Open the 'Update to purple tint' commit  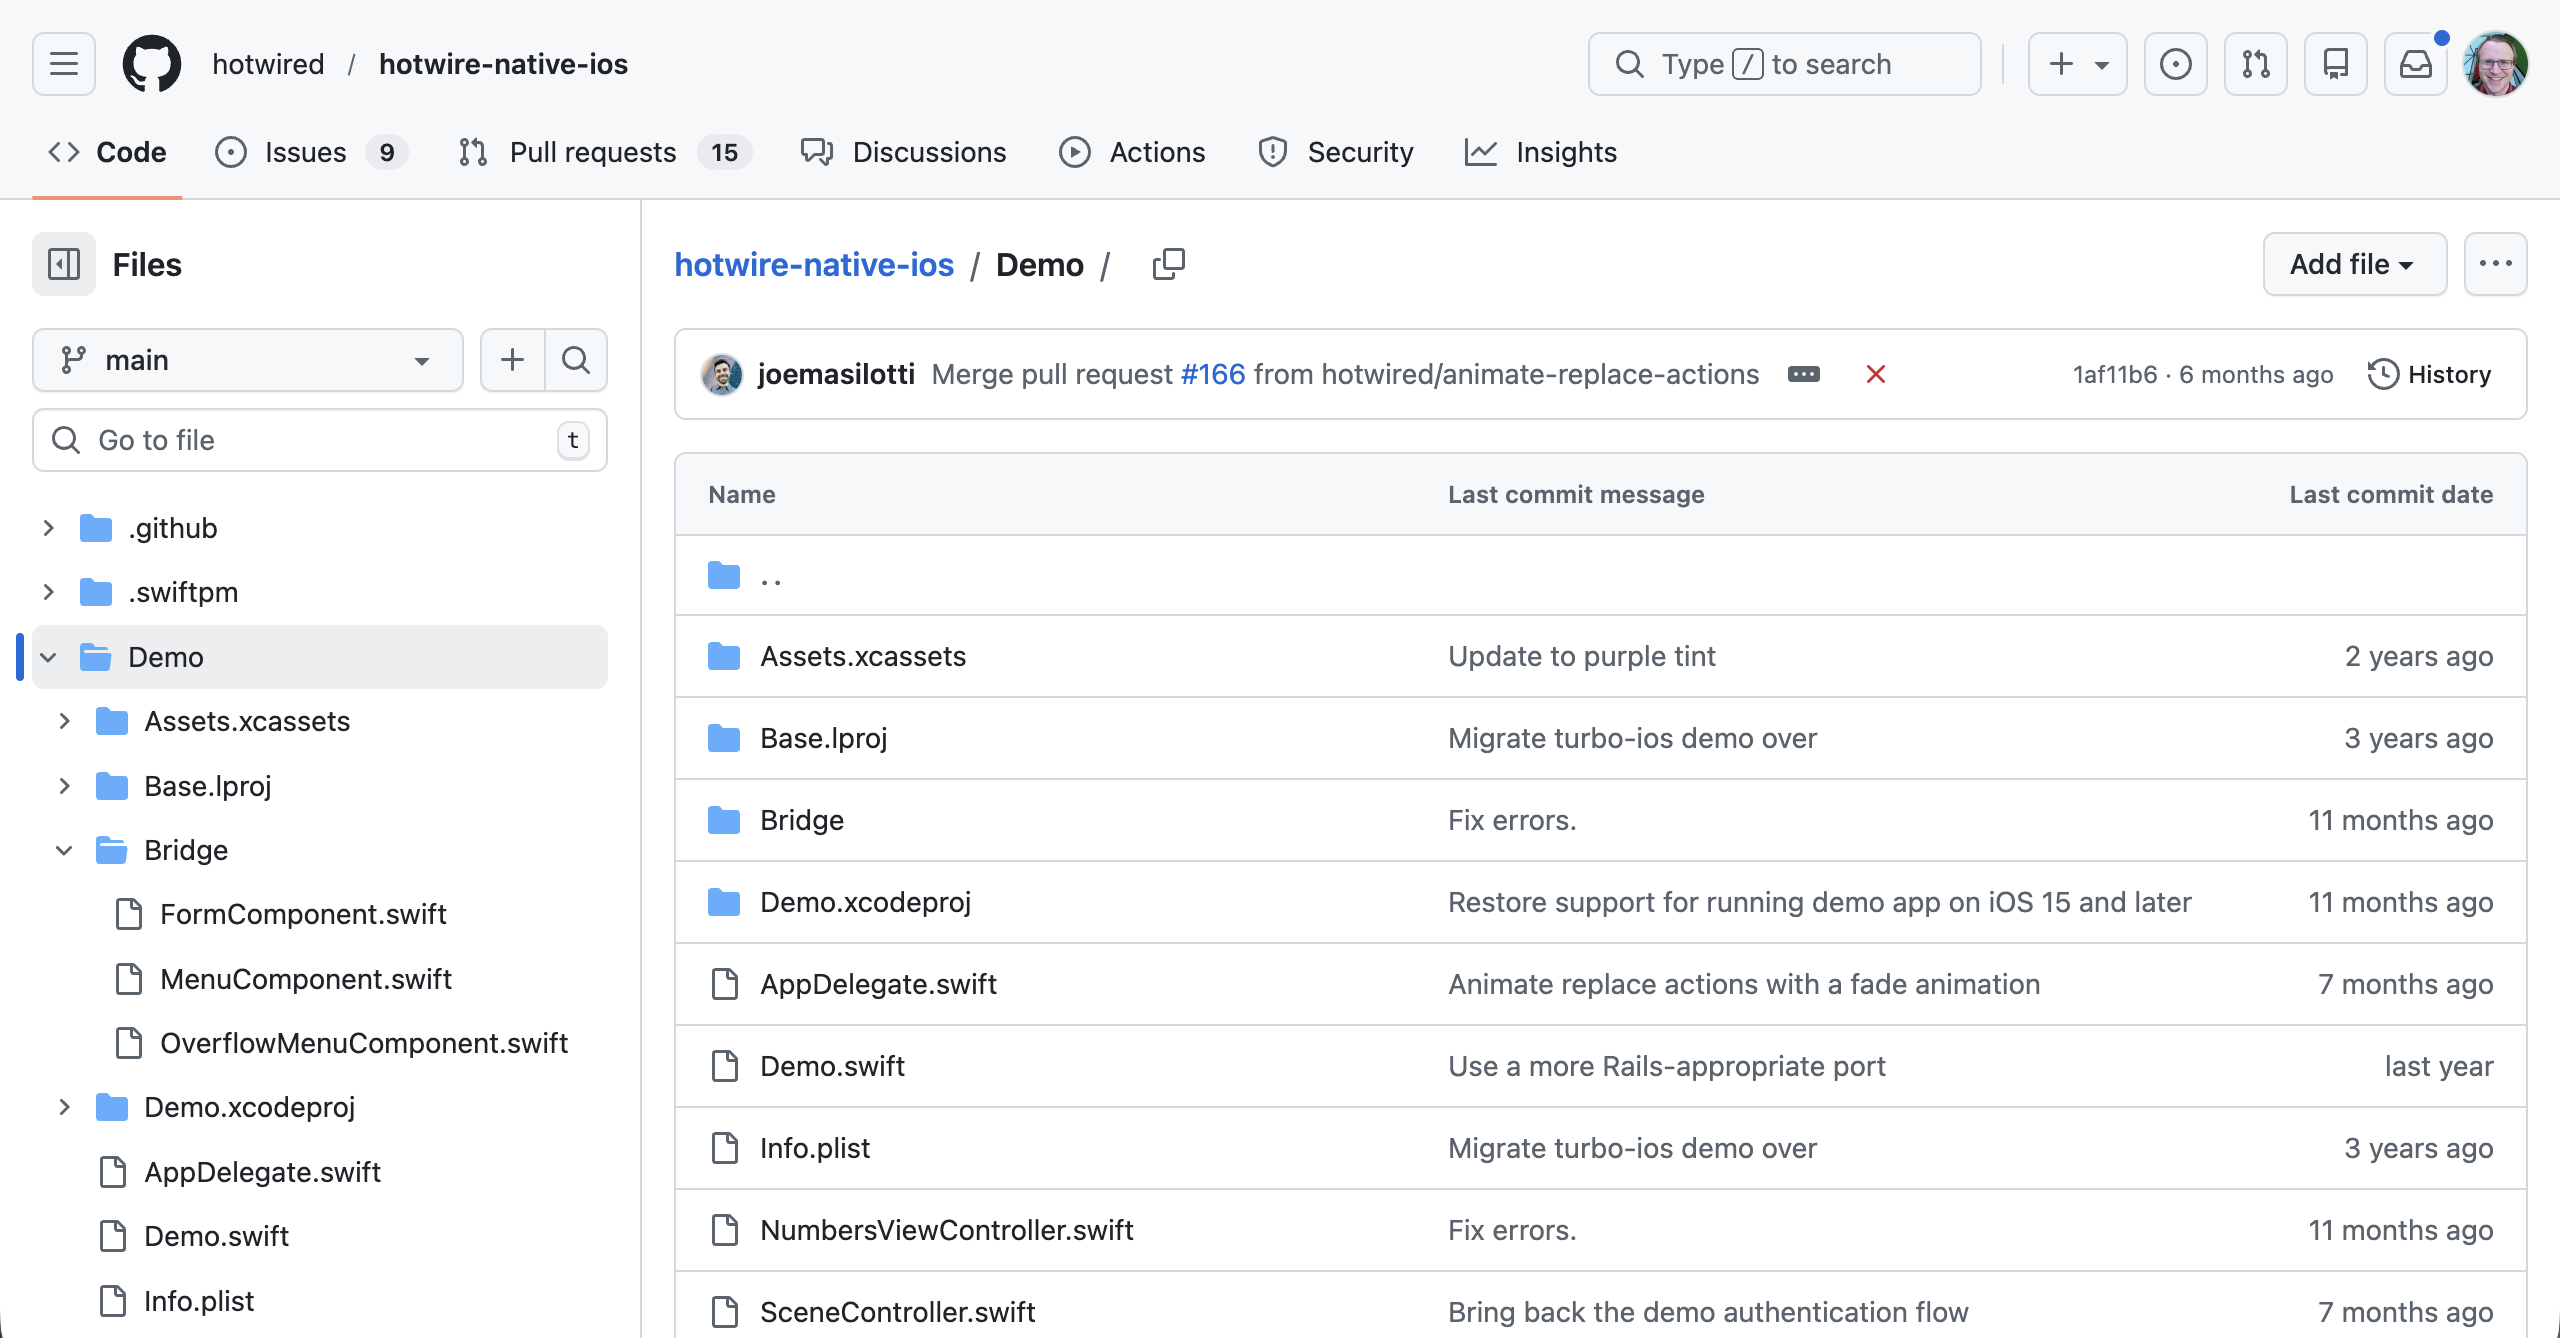click(x=1582, y=656)
